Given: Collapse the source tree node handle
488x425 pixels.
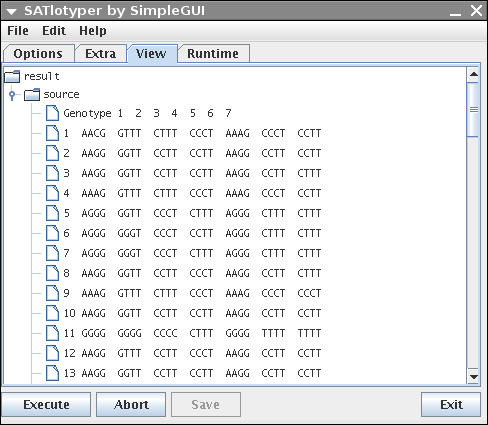Looking at the screenshot, I should coord(12,95).
